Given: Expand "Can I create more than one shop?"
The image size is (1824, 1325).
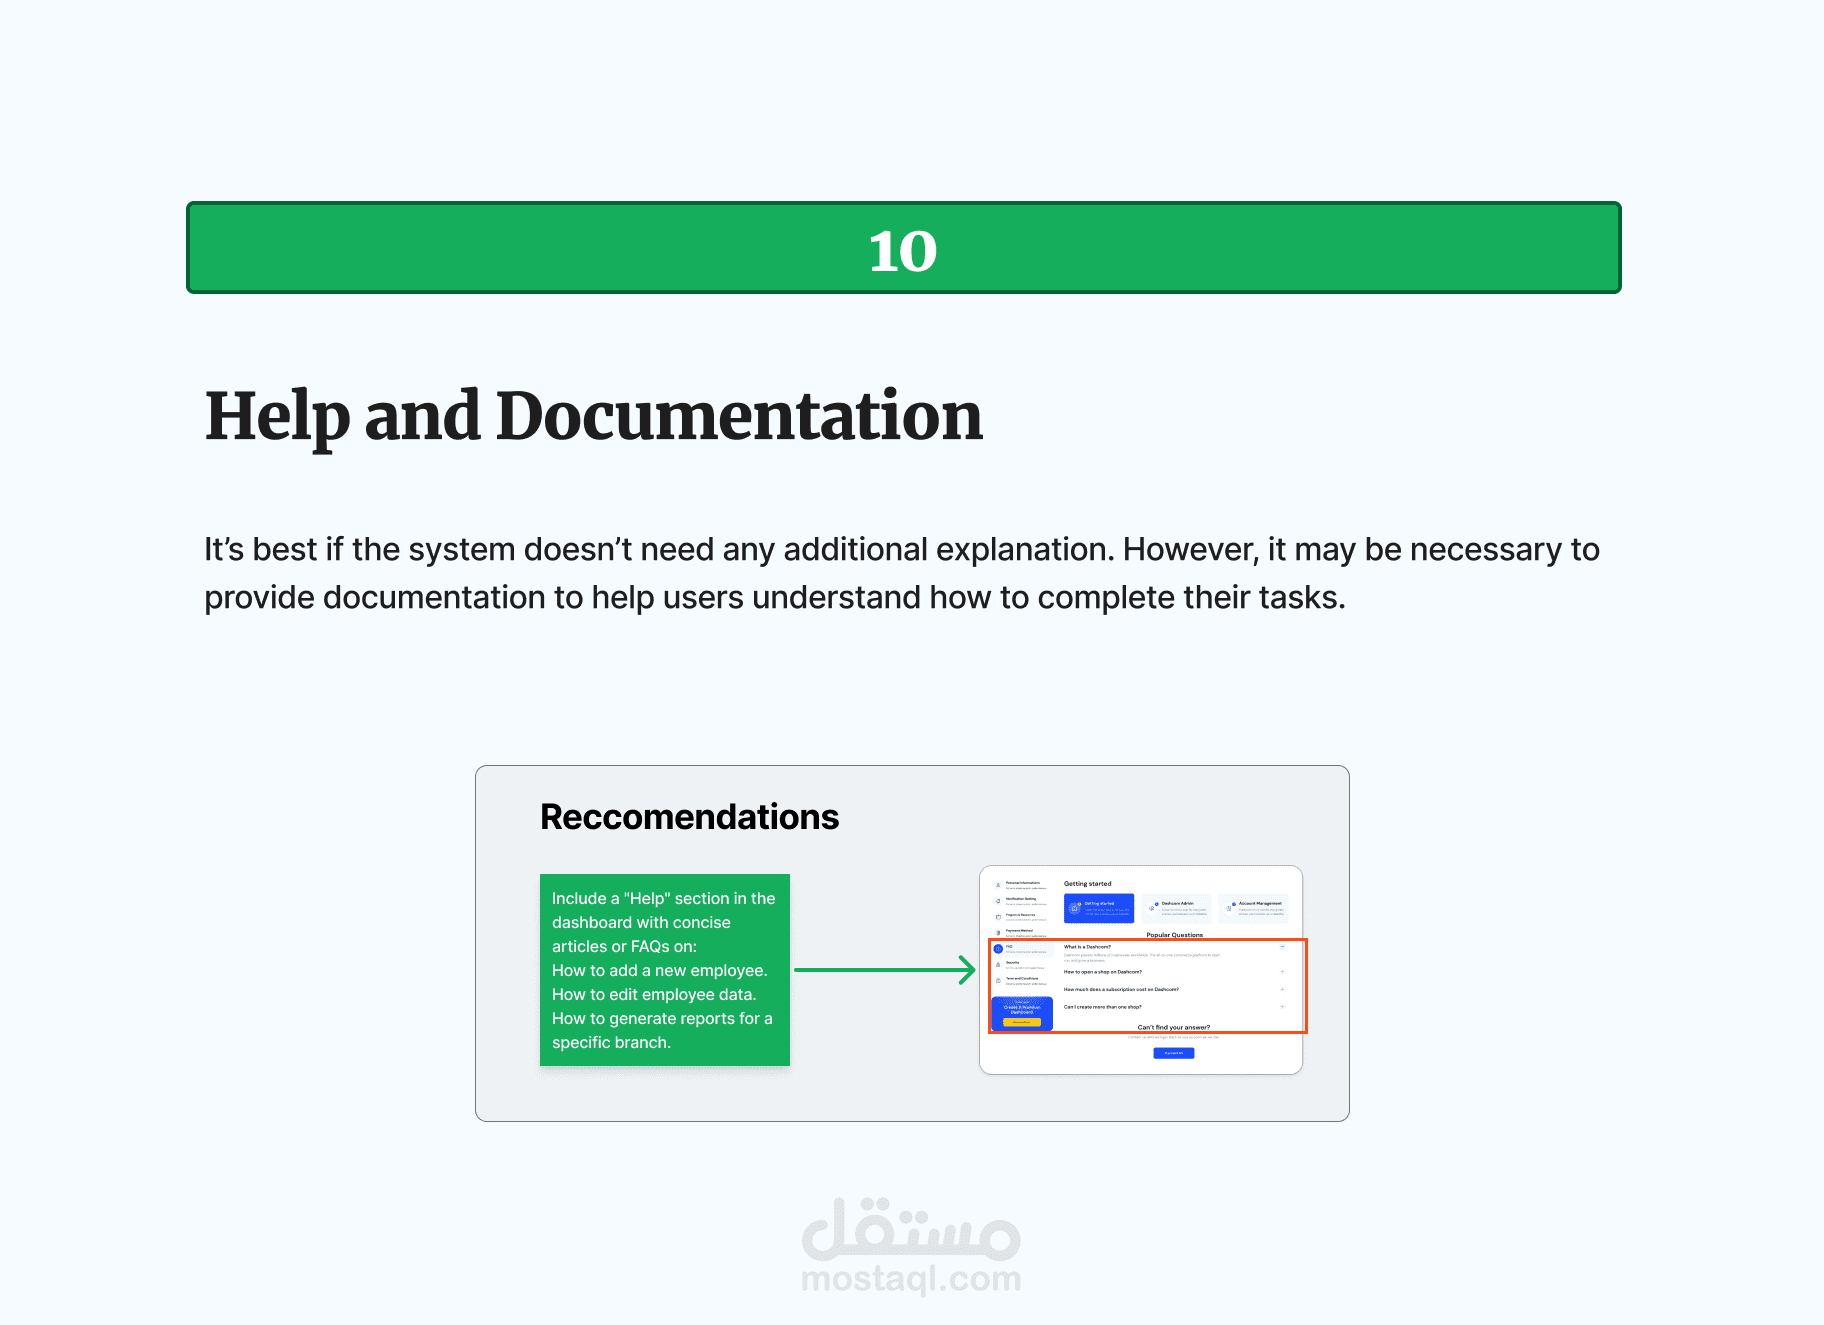Looking at the screenshot, I should pos(1282,1007).
